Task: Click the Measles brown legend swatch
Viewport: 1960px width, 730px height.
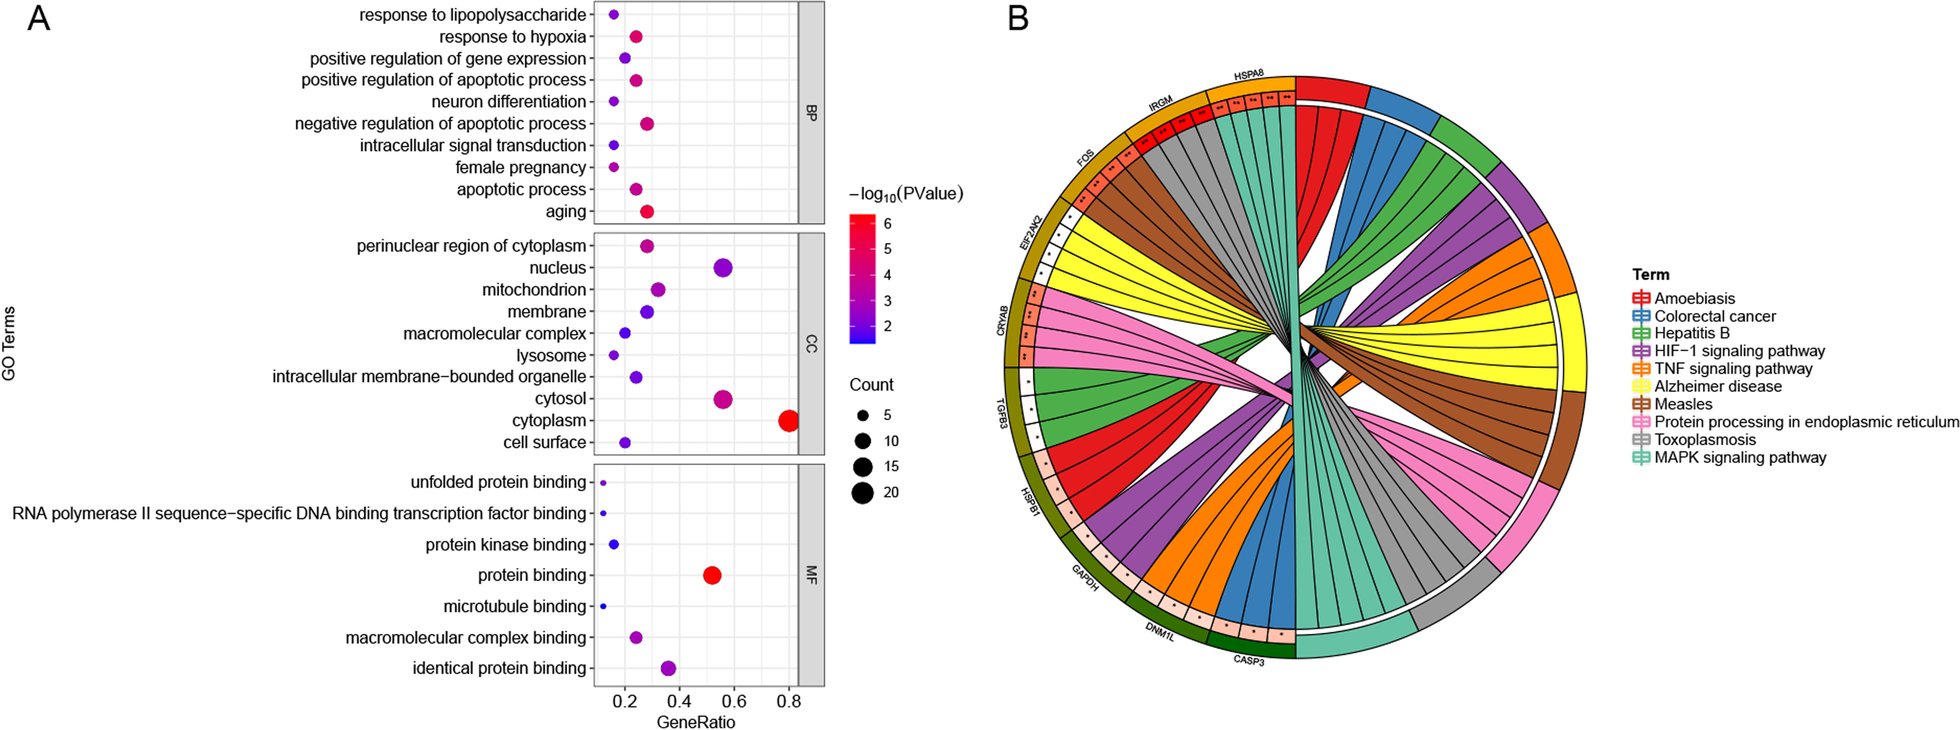Action: [x=1641, y=404]
